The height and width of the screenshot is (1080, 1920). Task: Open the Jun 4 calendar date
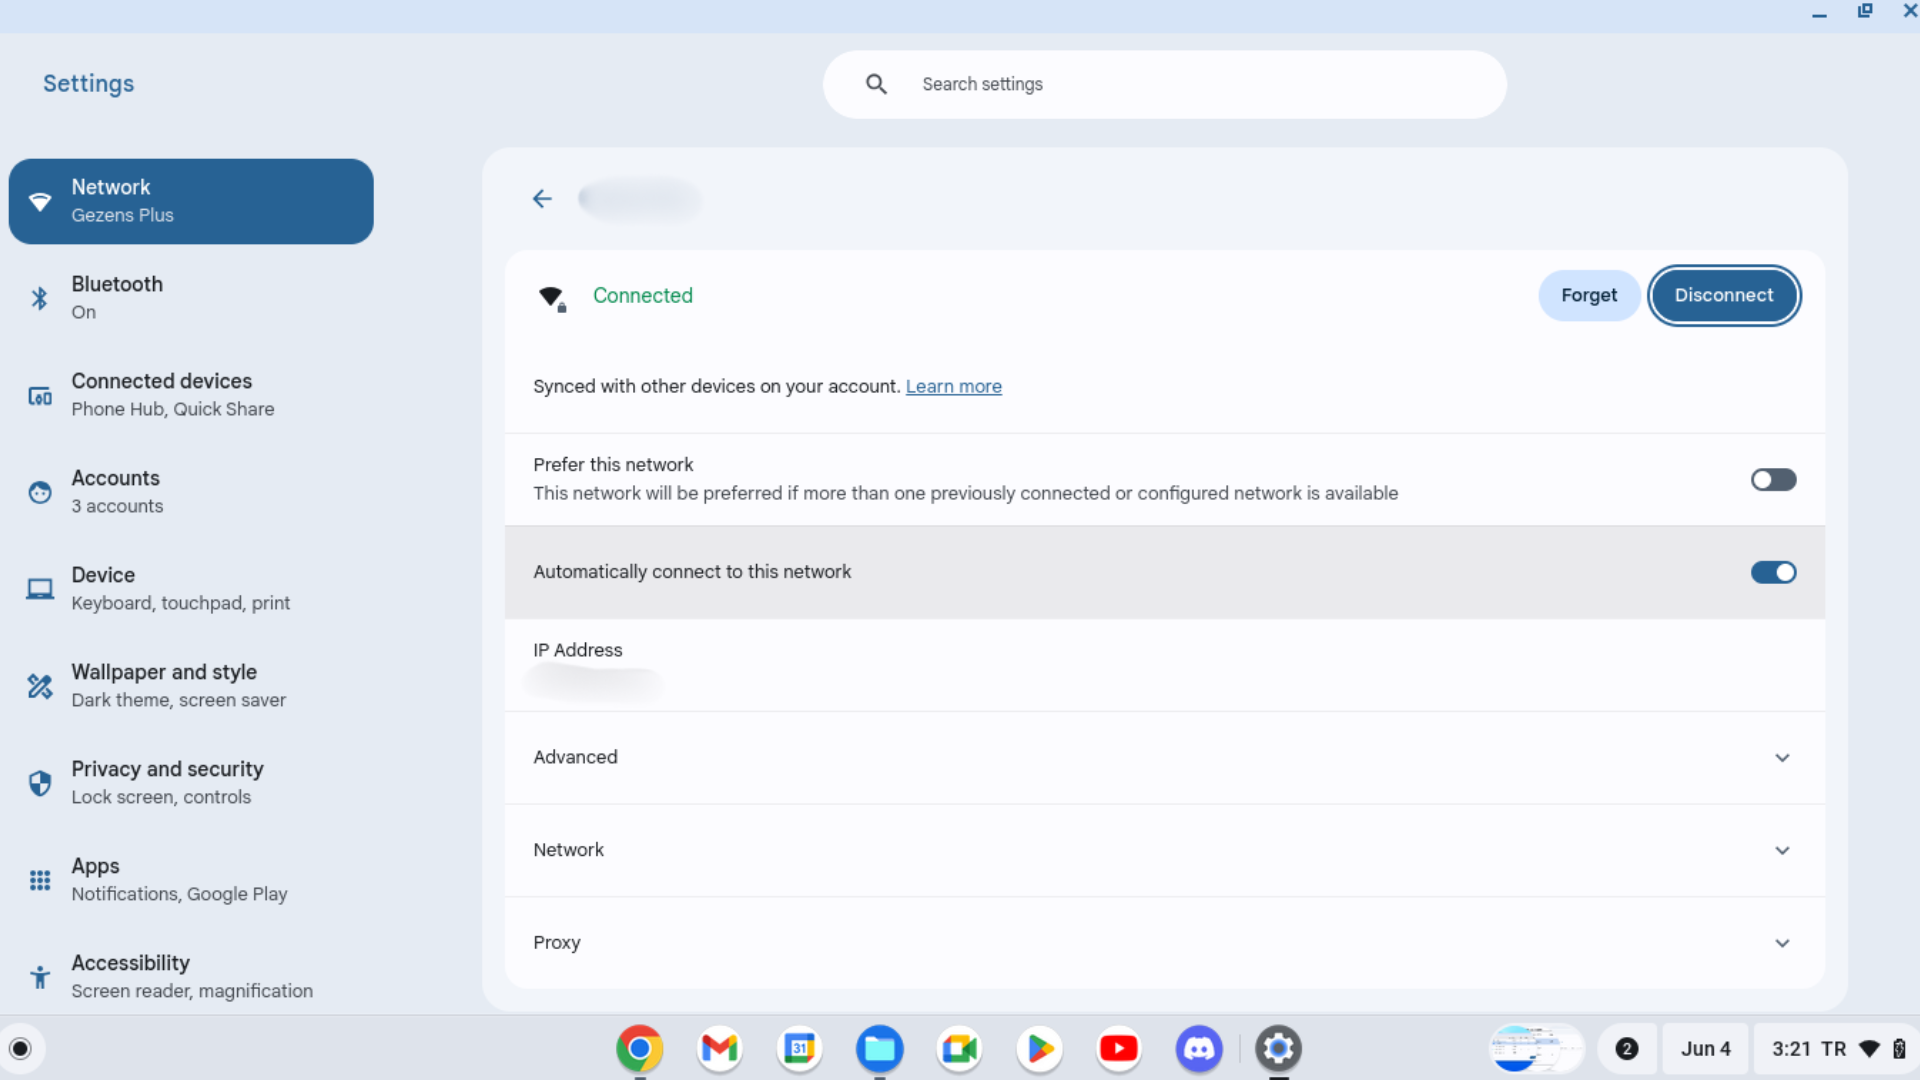1705,1048
